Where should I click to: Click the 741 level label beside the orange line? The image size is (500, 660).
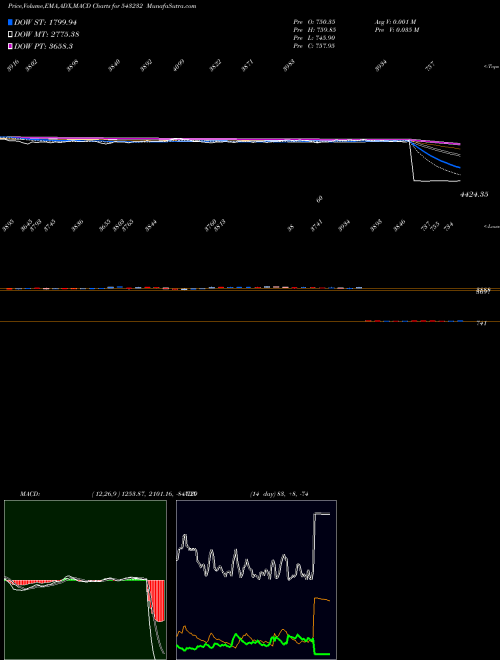click(481, 323)
